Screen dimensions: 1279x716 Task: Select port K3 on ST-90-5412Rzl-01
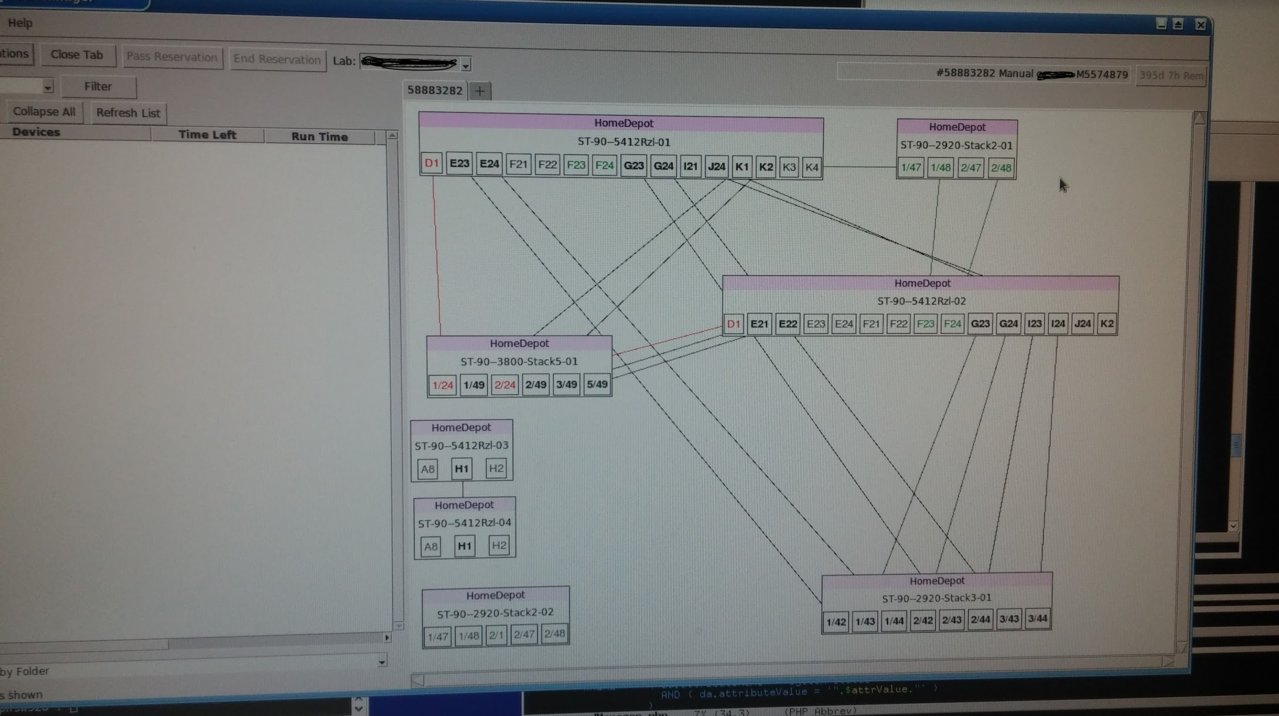pos(789,168)
